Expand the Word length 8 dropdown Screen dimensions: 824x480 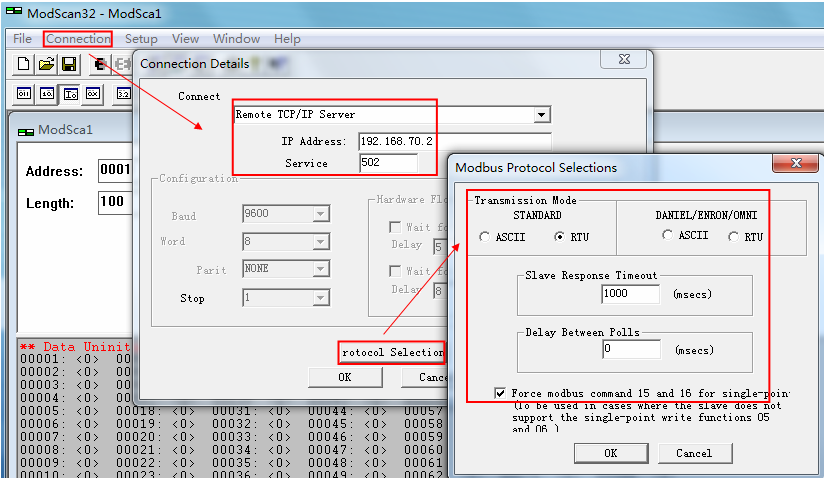coord(321,242)
